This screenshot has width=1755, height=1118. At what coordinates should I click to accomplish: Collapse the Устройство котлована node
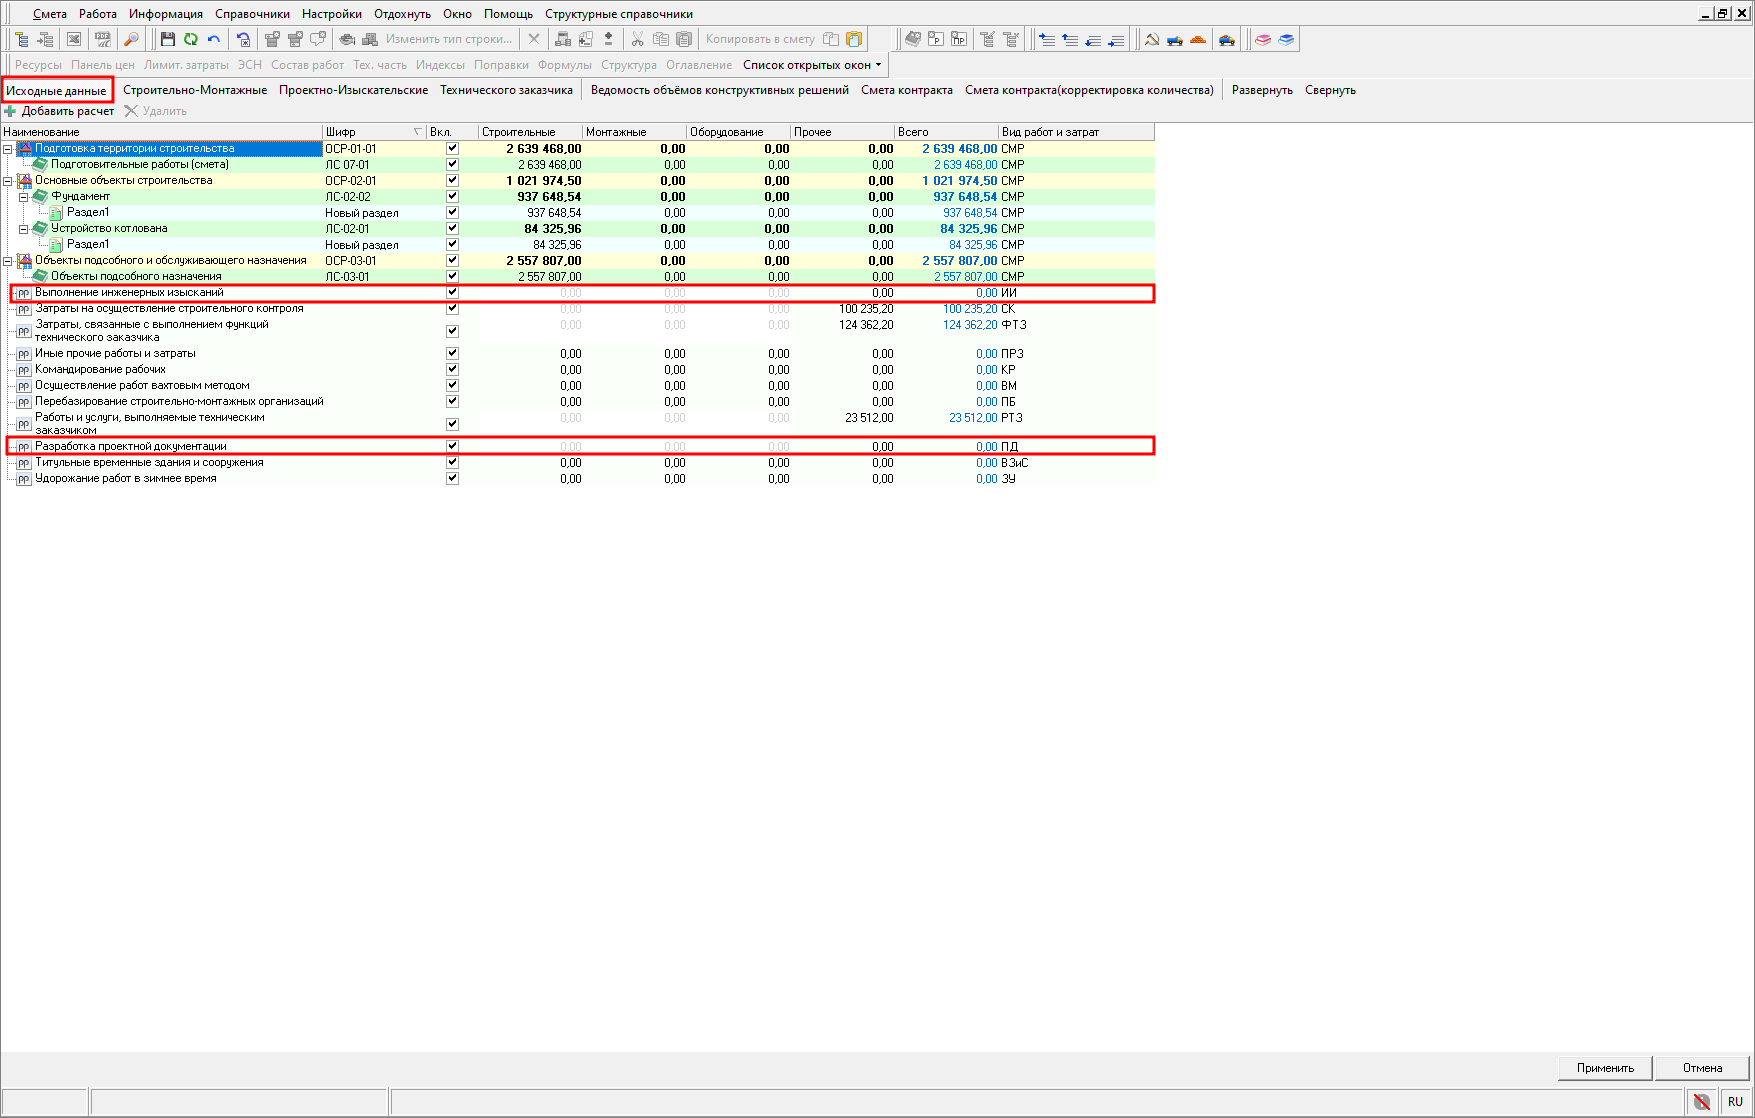click(x=24, y=229)
